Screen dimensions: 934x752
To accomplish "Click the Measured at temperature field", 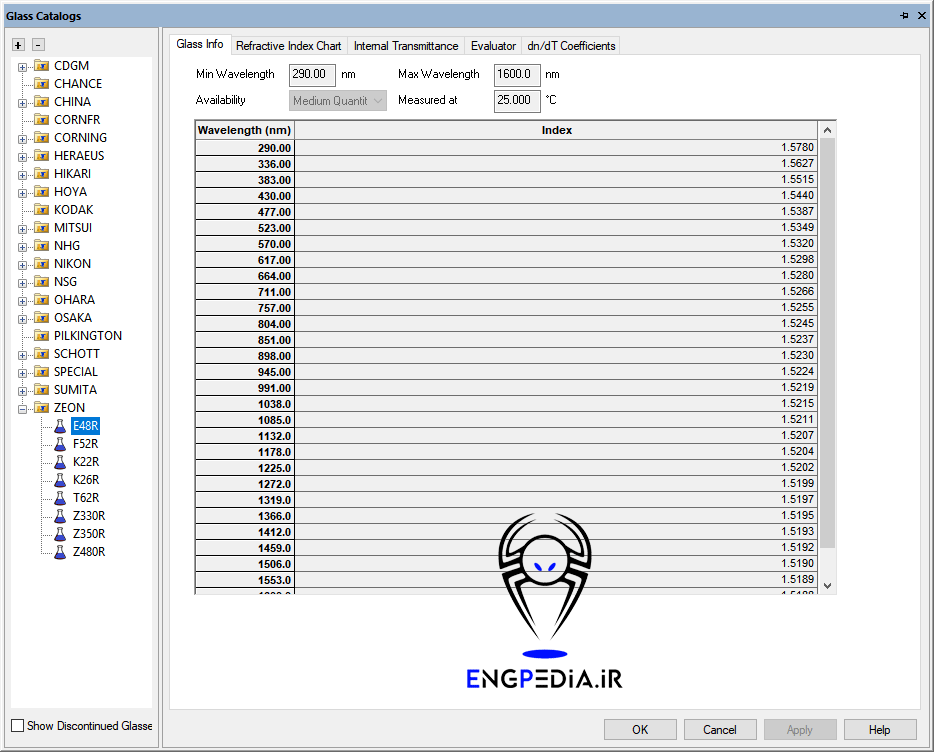I will click(517, 101).
